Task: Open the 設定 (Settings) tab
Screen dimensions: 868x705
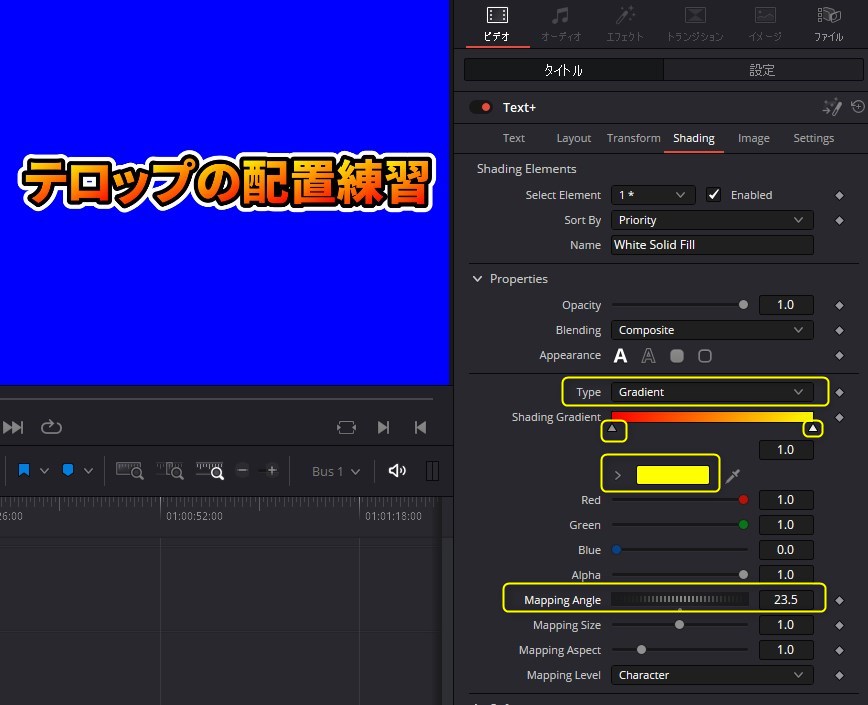Action: (762, 70)
